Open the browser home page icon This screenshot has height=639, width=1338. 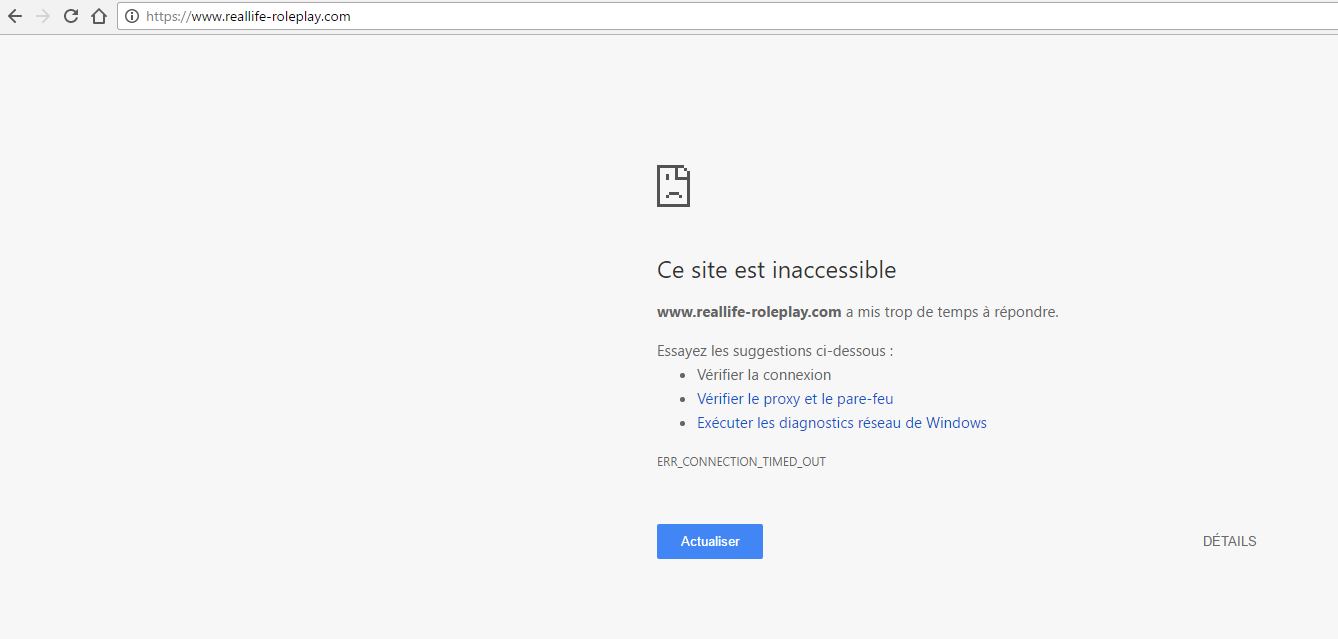97,16
